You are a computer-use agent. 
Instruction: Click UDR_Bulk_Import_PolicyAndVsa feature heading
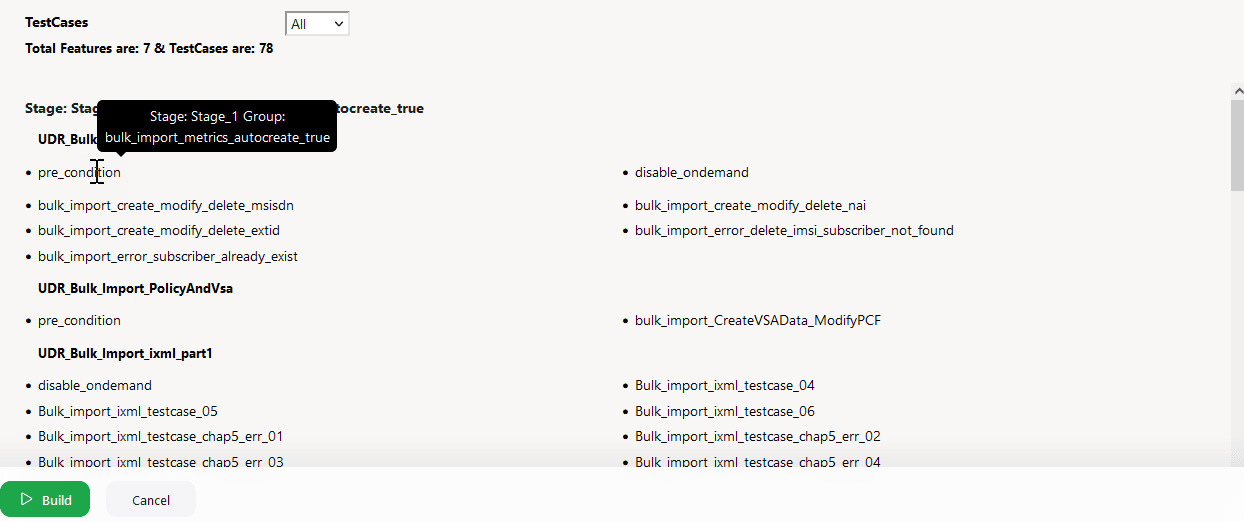pos(136,289)
